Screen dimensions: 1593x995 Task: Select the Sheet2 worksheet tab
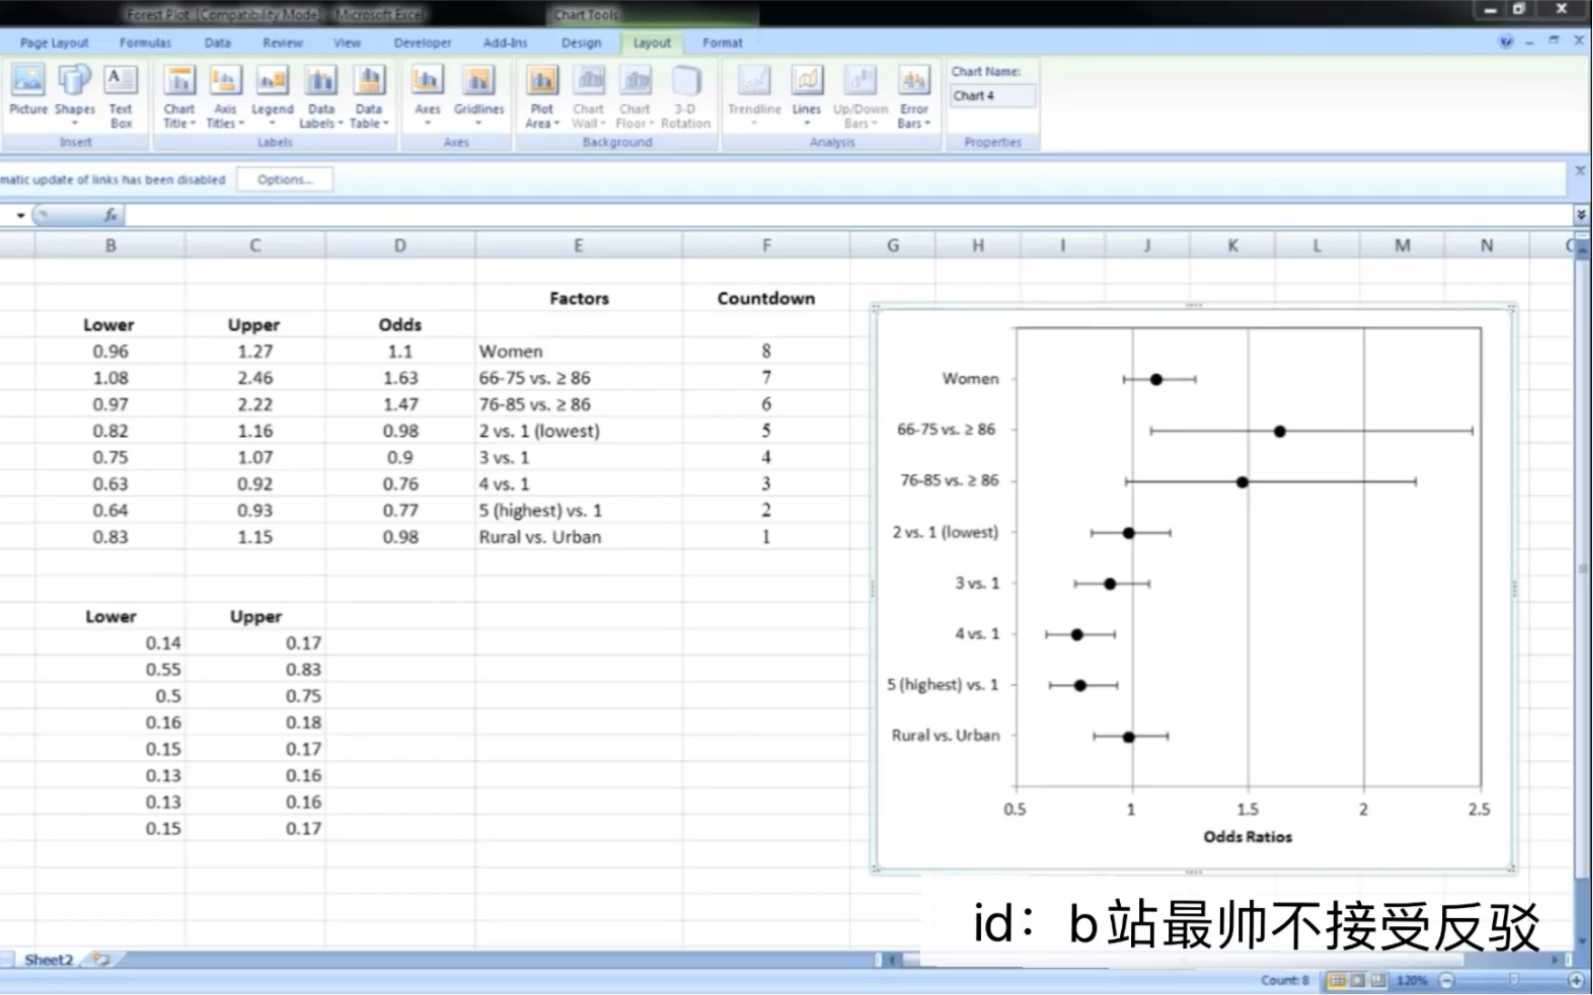(48, 959)
